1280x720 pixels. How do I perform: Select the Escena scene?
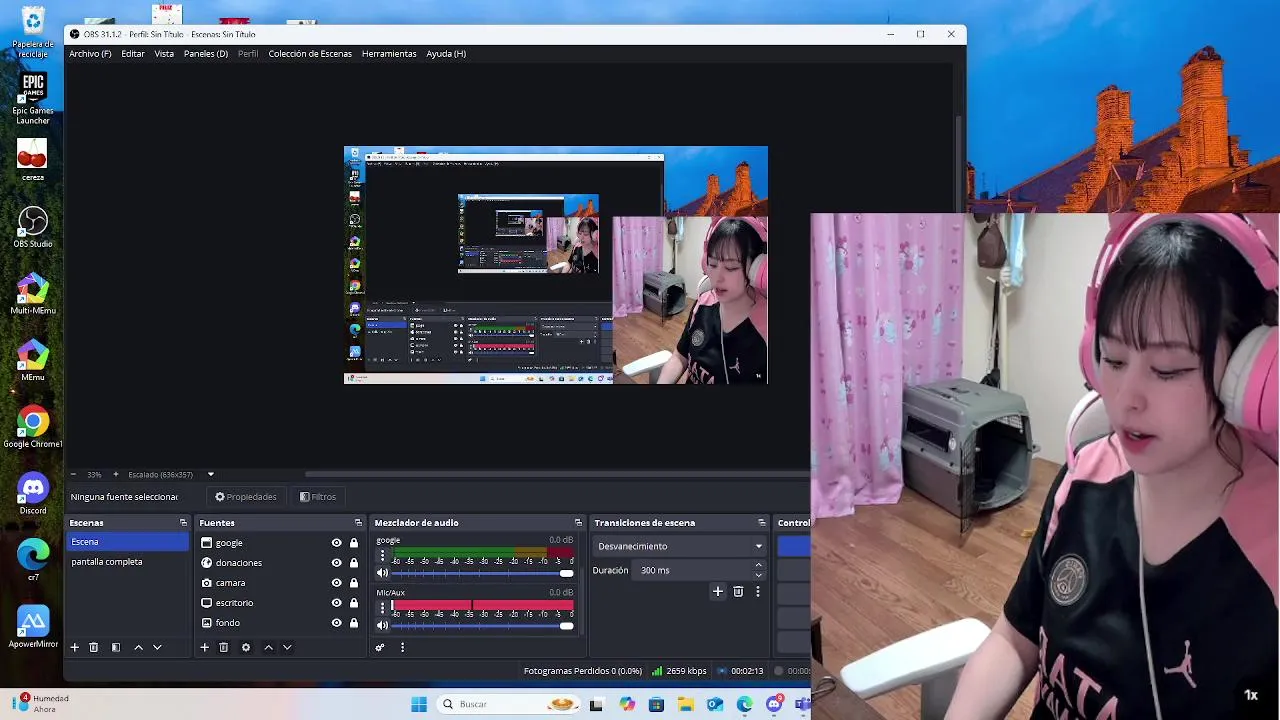127,542
